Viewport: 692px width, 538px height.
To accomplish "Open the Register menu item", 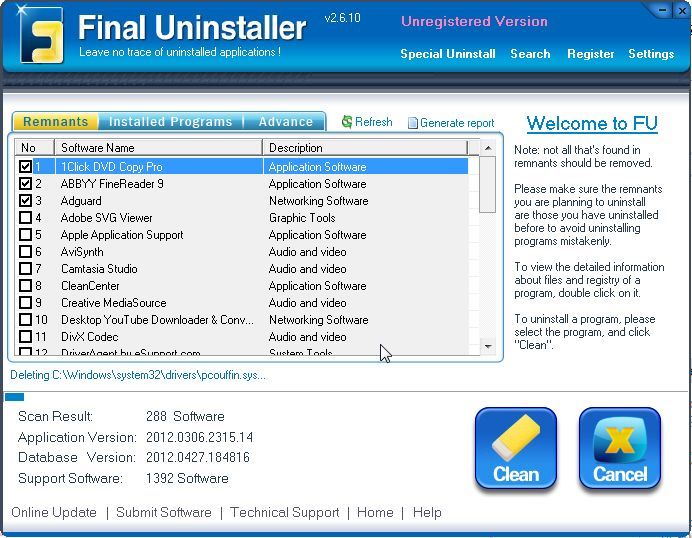I will [590, 54].
